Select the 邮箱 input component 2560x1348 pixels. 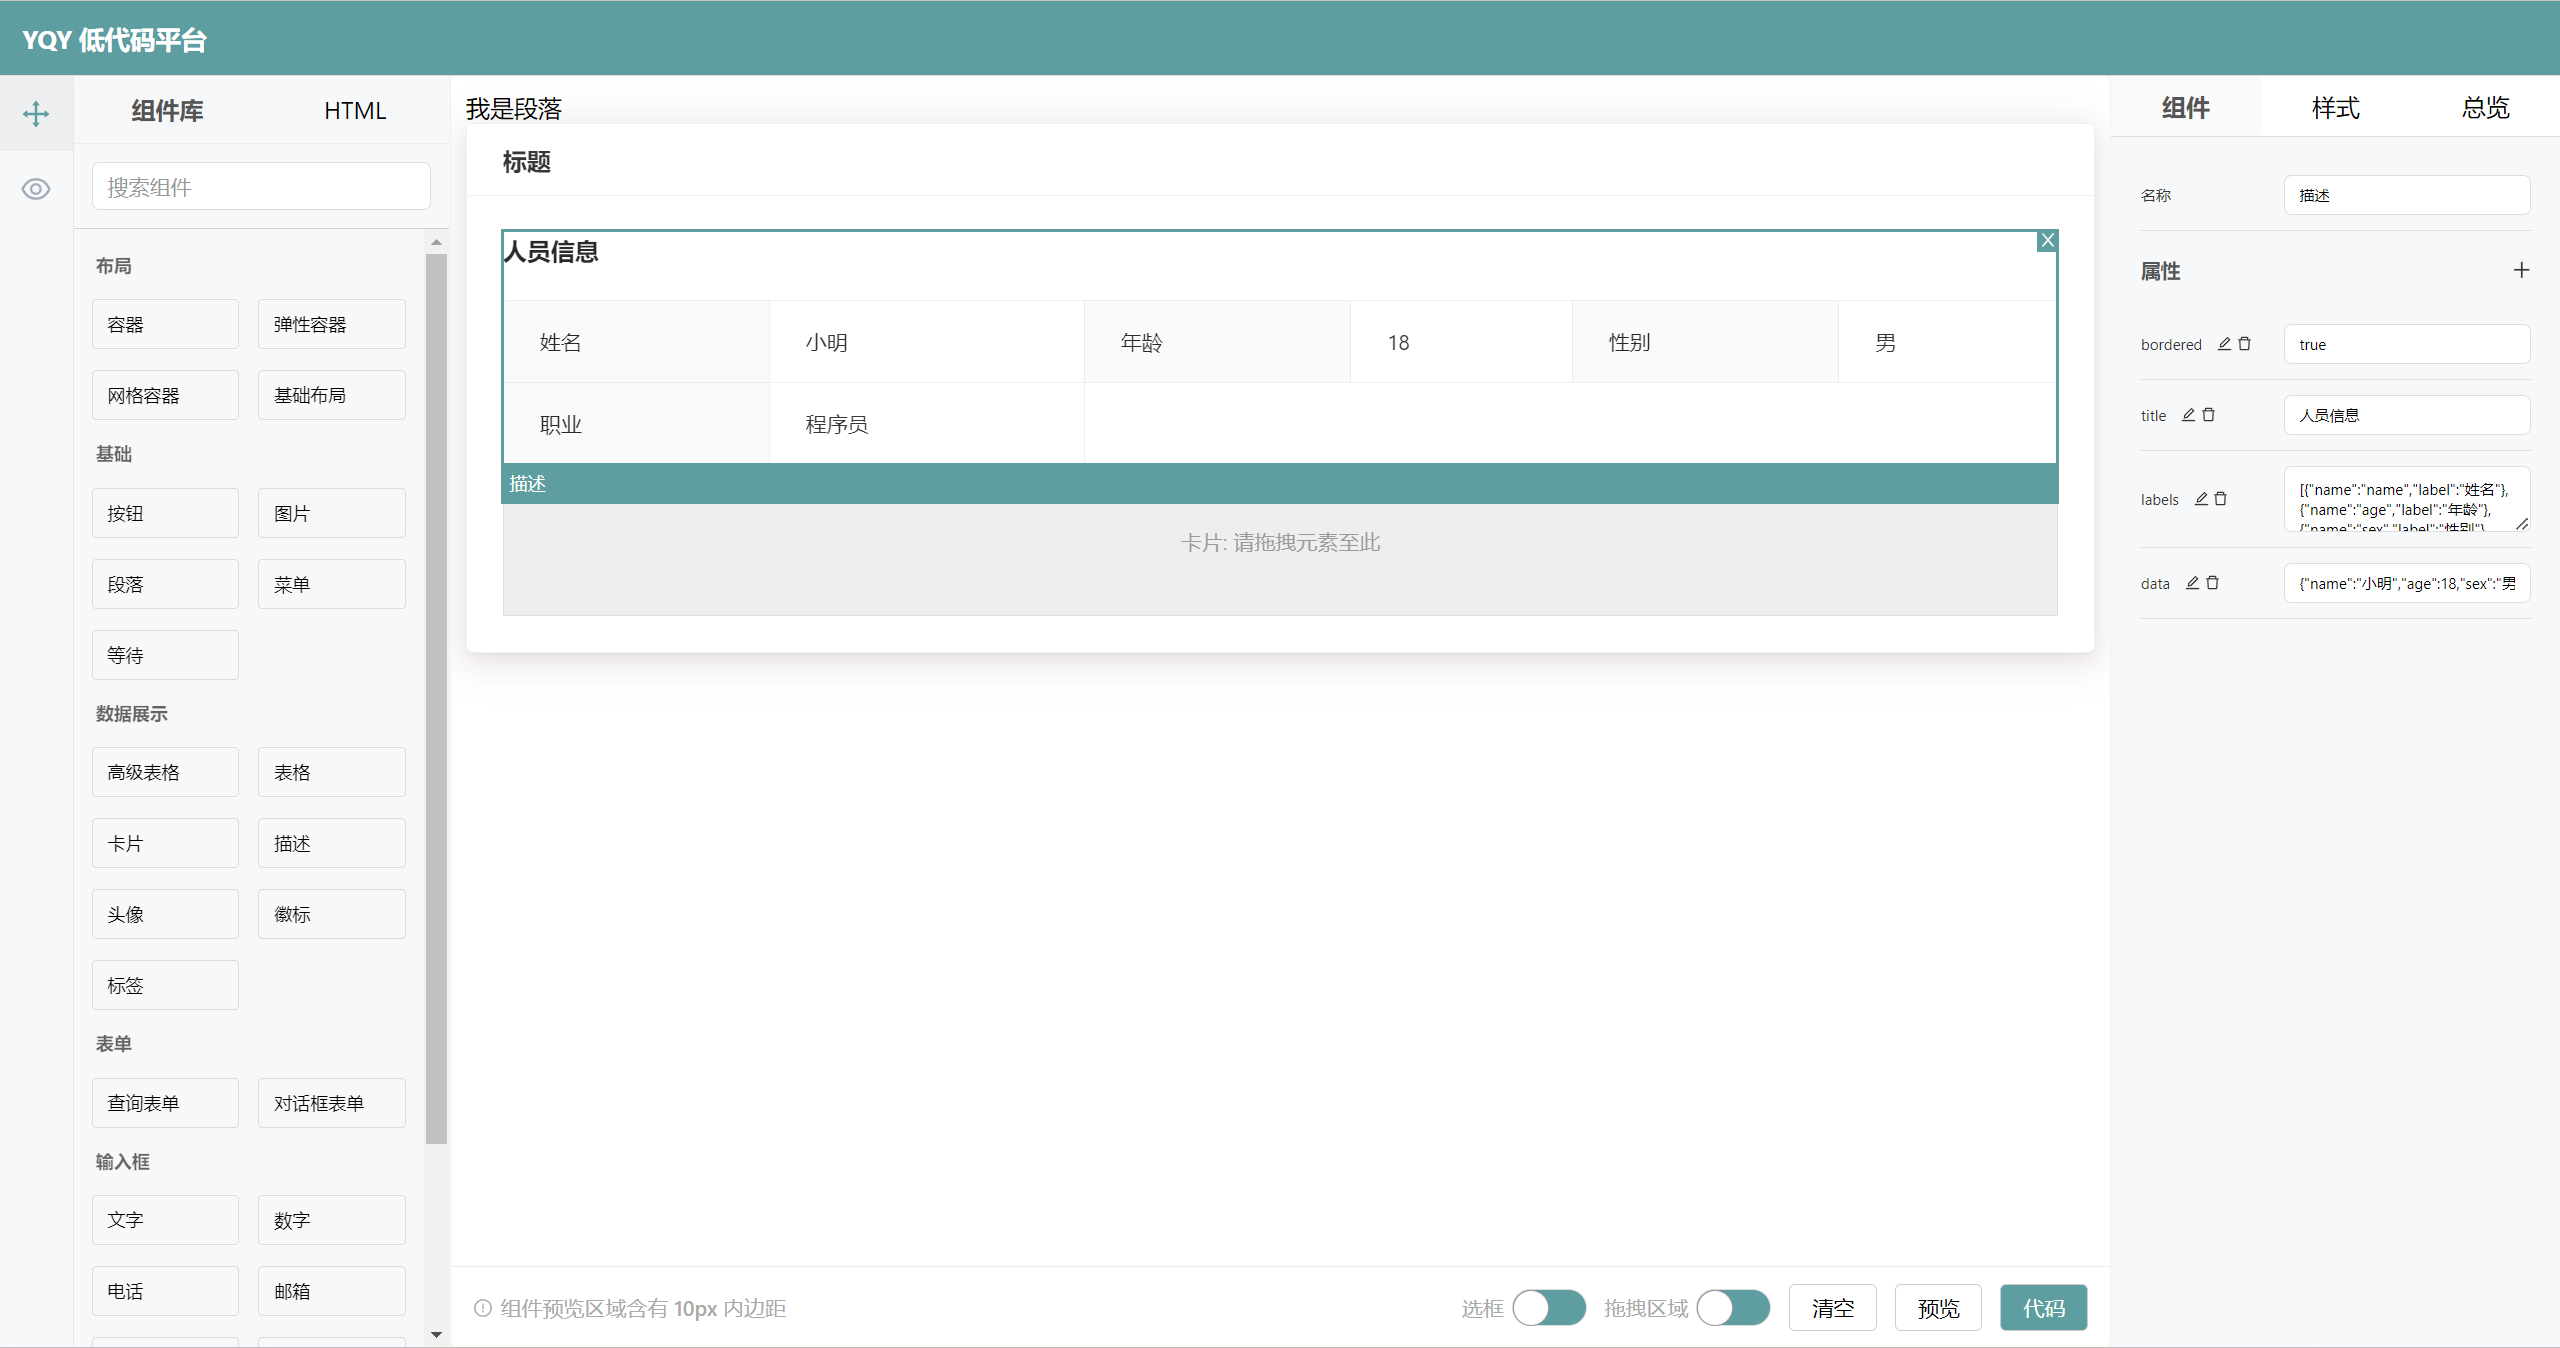pos(332,1292)
